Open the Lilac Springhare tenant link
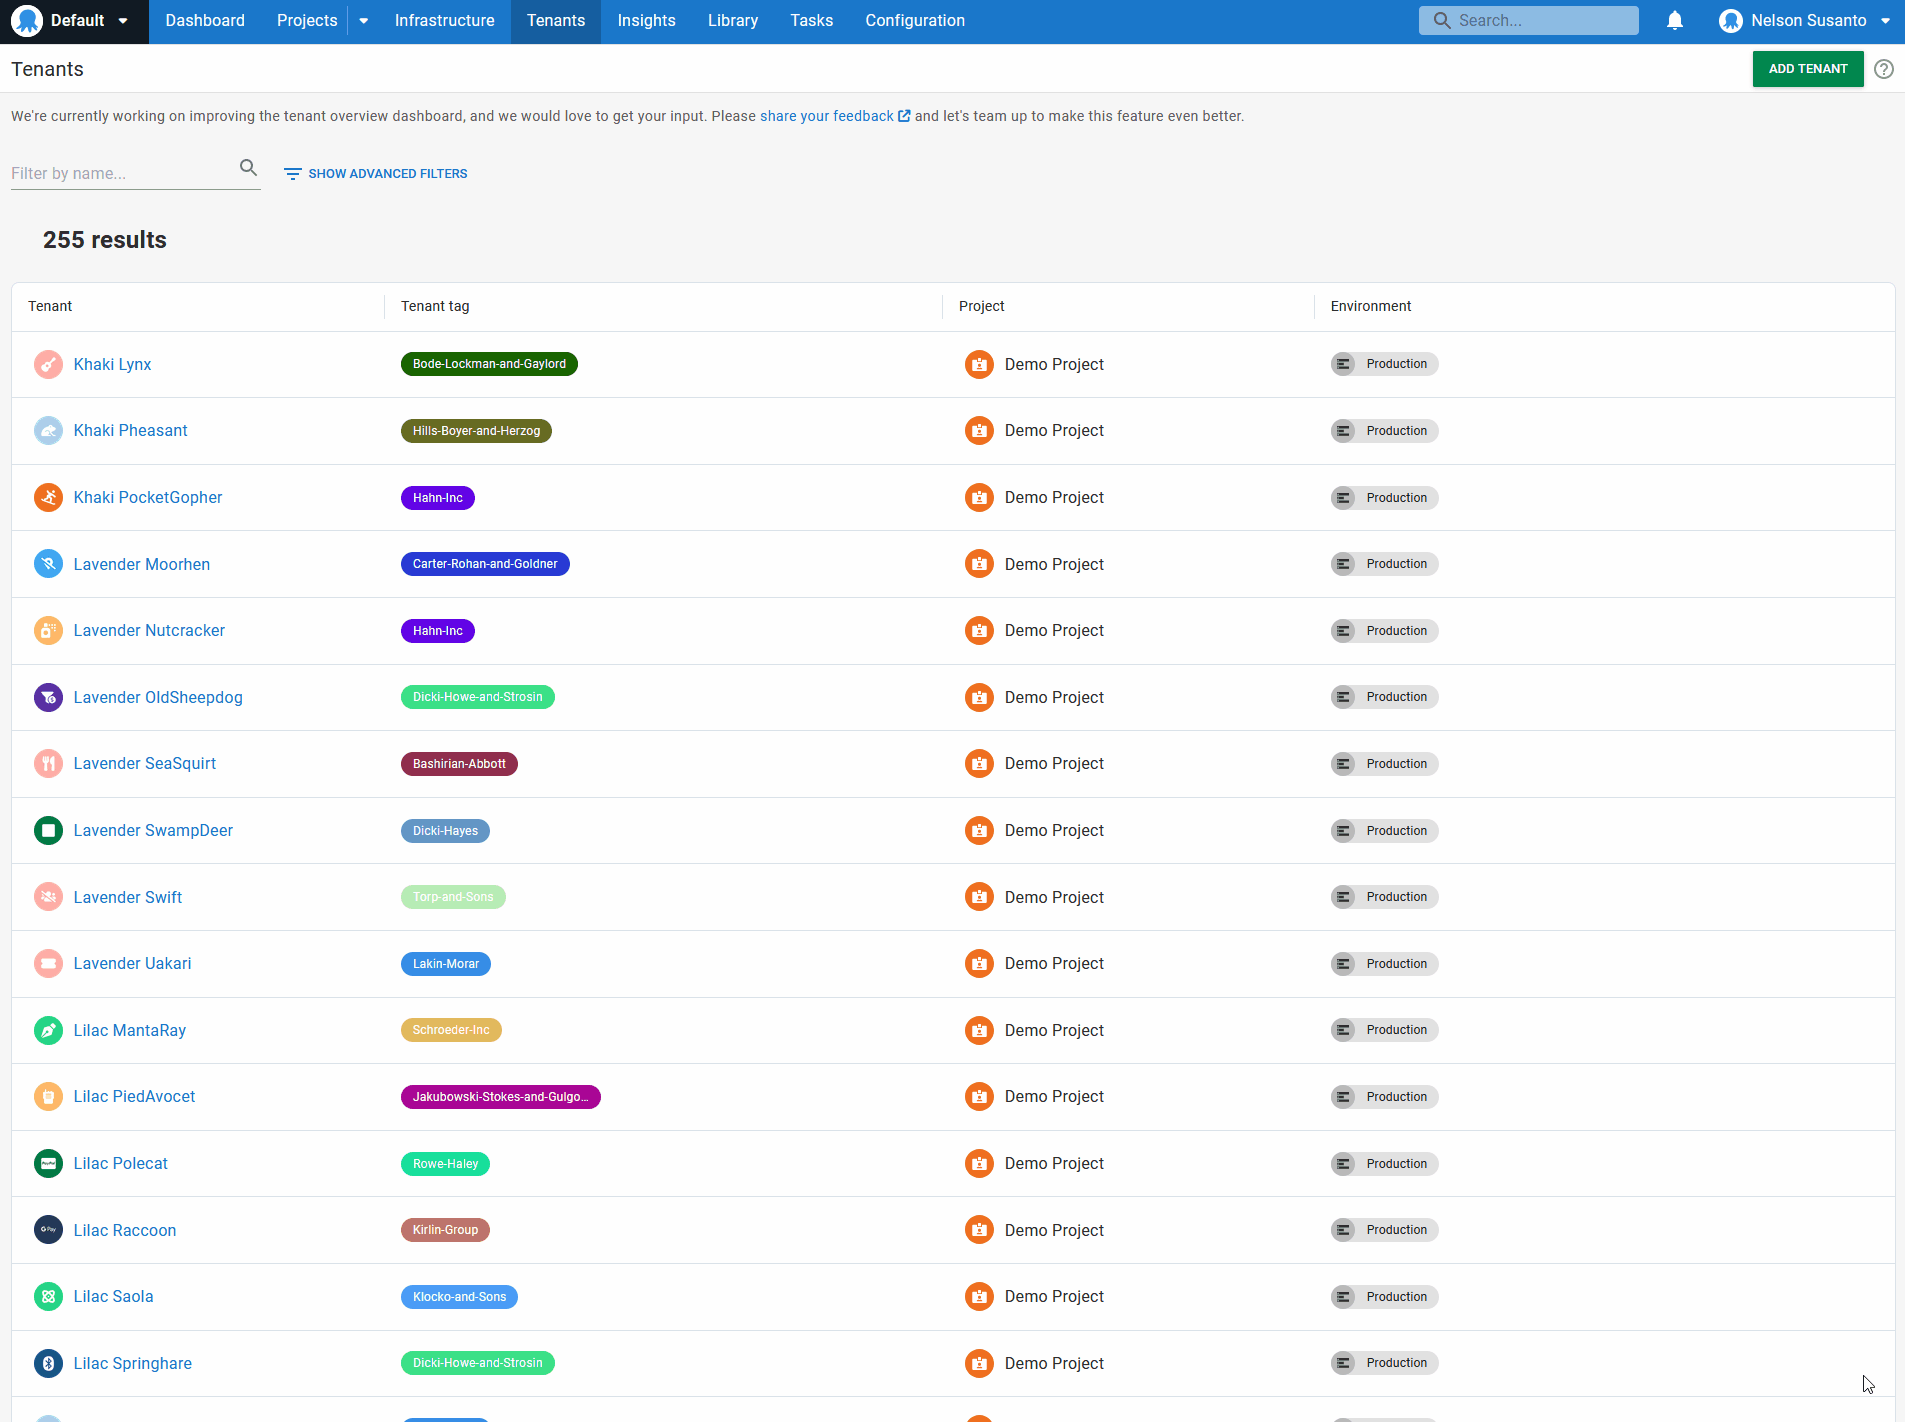This screenshot has width=1905, height=1422. (x=132, y=1363)
